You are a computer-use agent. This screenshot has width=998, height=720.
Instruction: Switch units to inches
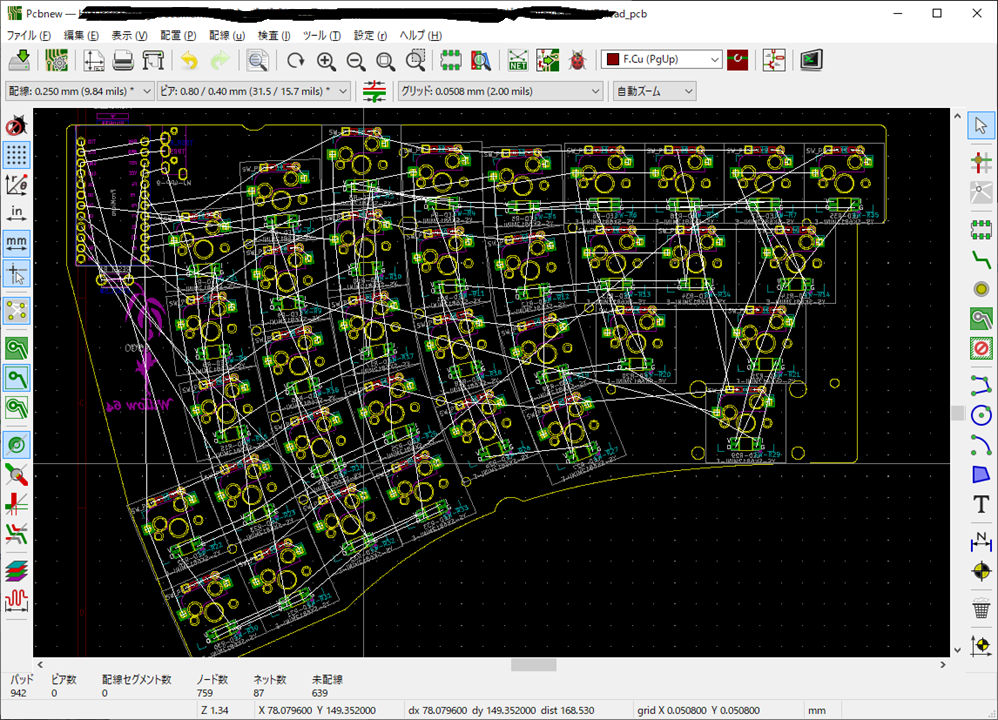coord(17,212)
